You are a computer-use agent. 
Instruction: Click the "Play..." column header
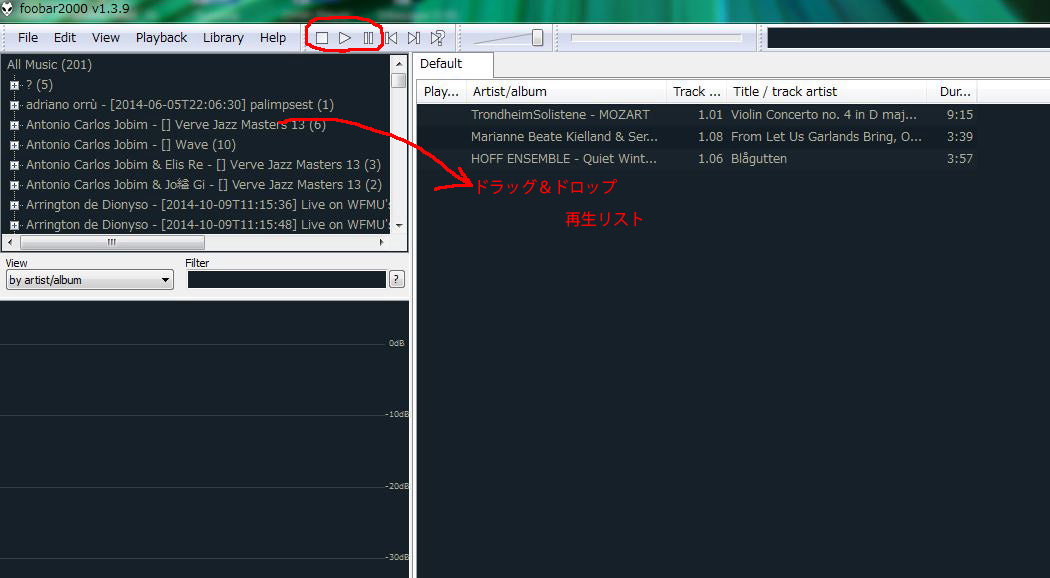click(x=441, y=92)
